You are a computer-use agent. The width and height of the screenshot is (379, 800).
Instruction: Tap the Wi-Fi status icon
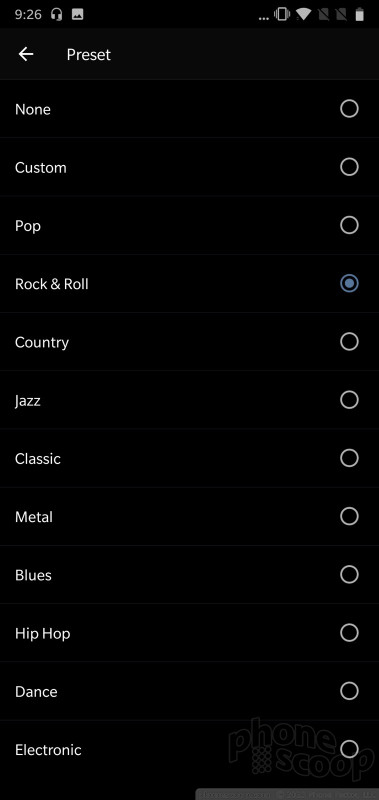point(303,14)
